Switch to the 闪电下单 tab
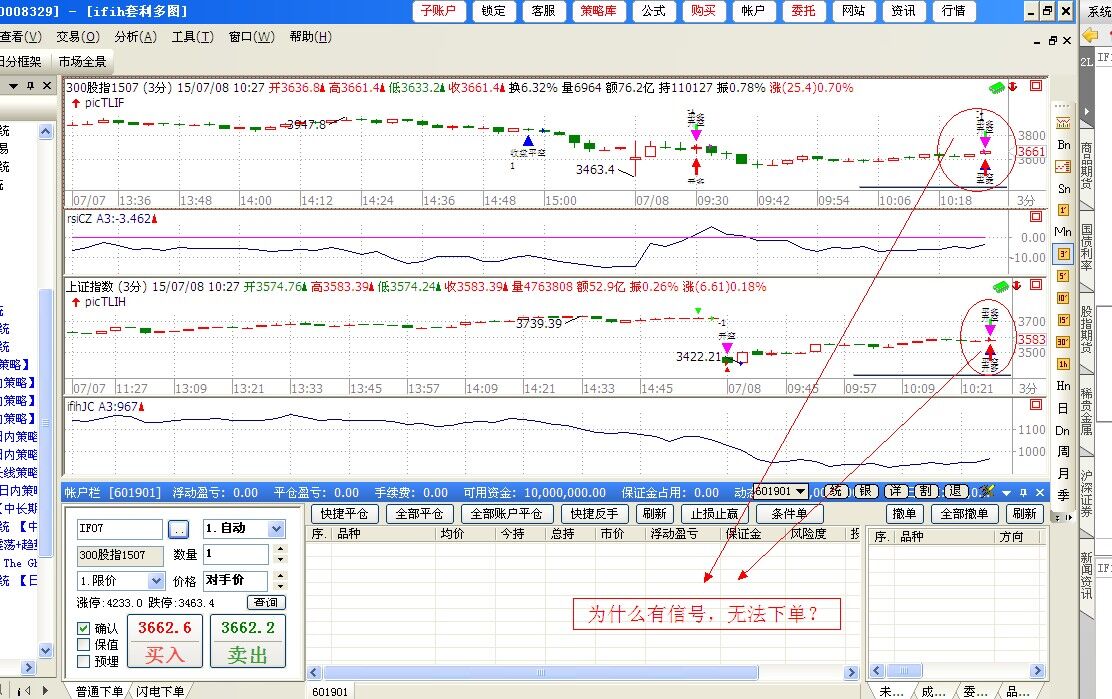Image resolution: width=1112 pixels, height=699 pixels. coord(160,691)
